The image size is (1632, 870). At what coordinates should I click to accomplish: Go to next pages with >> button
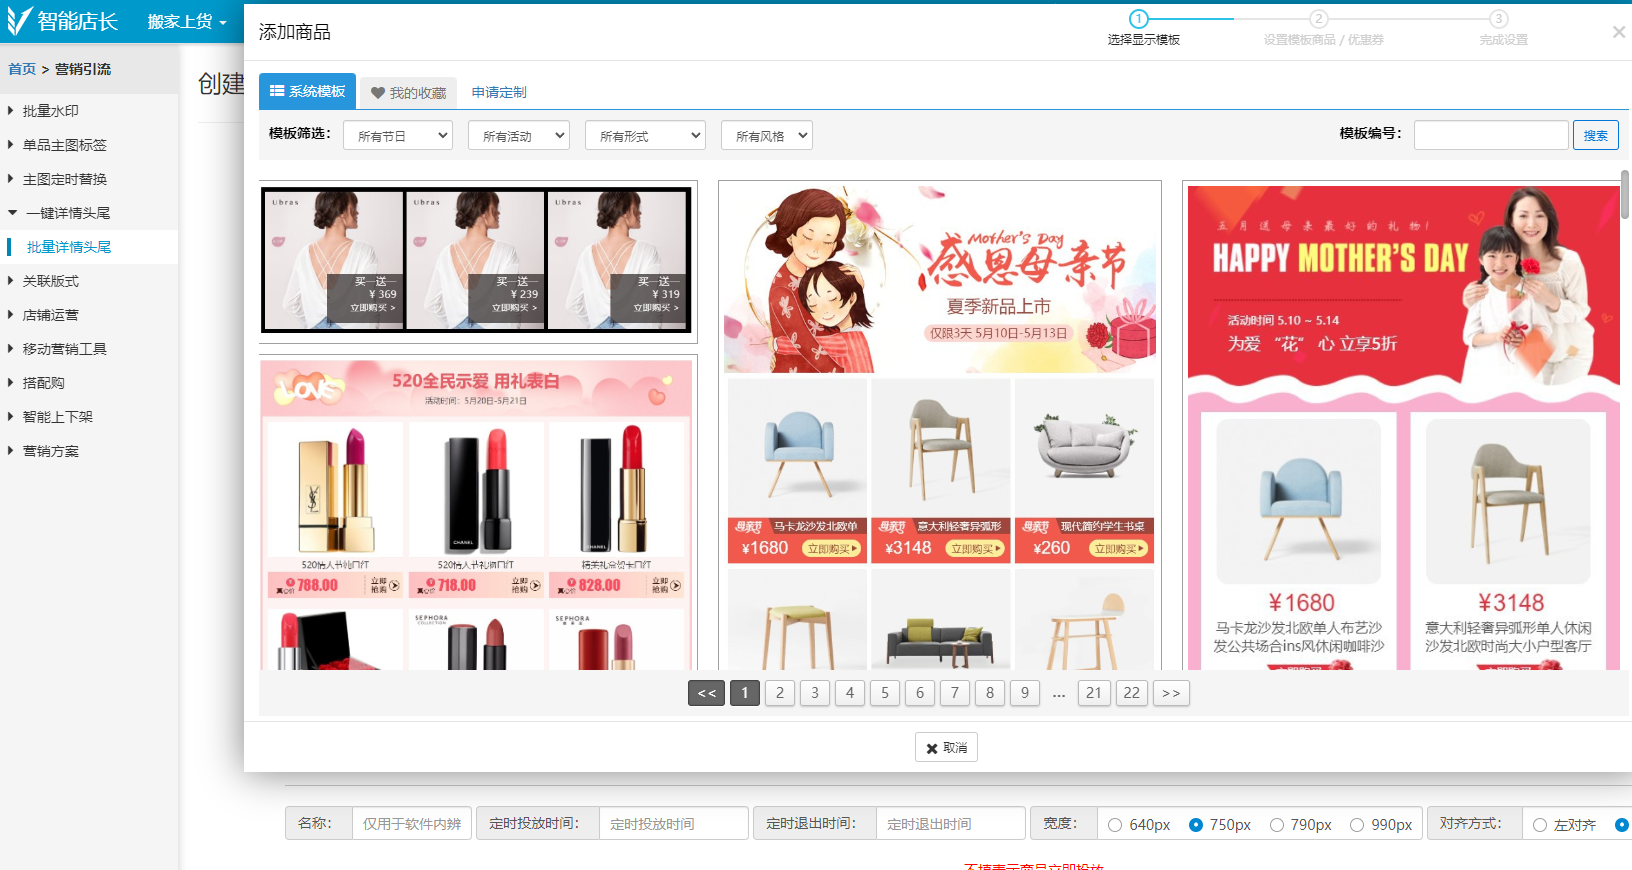(1171, 693)
